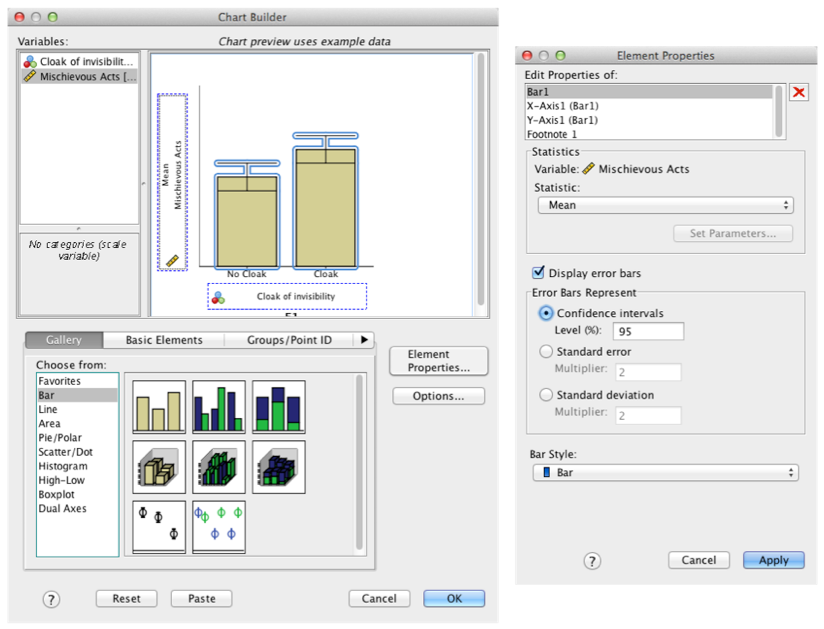Click the Apply button
824x629 pixels.
click(x=773, y=560)
